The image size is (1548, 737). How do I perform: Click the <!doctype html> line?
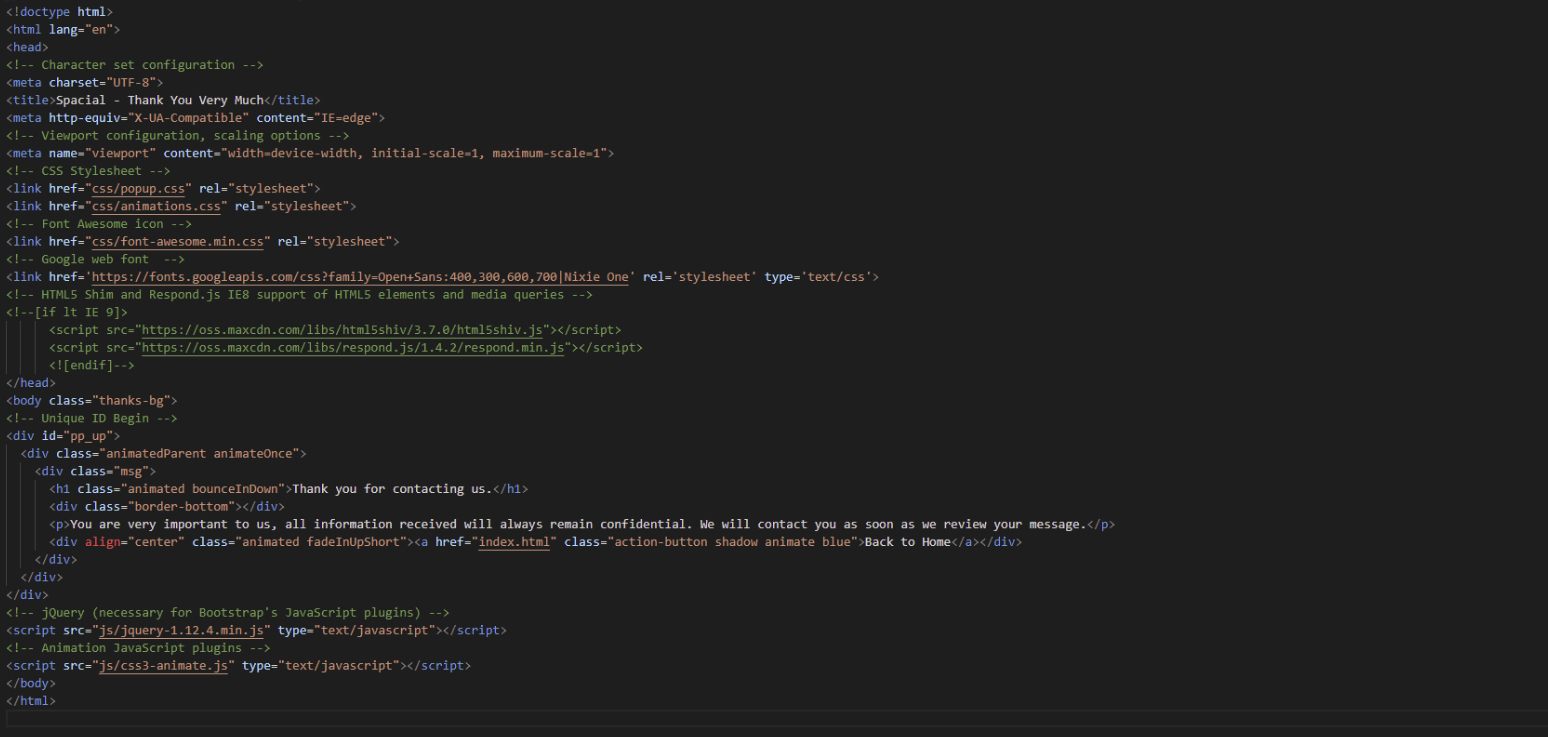click(59, 11)
